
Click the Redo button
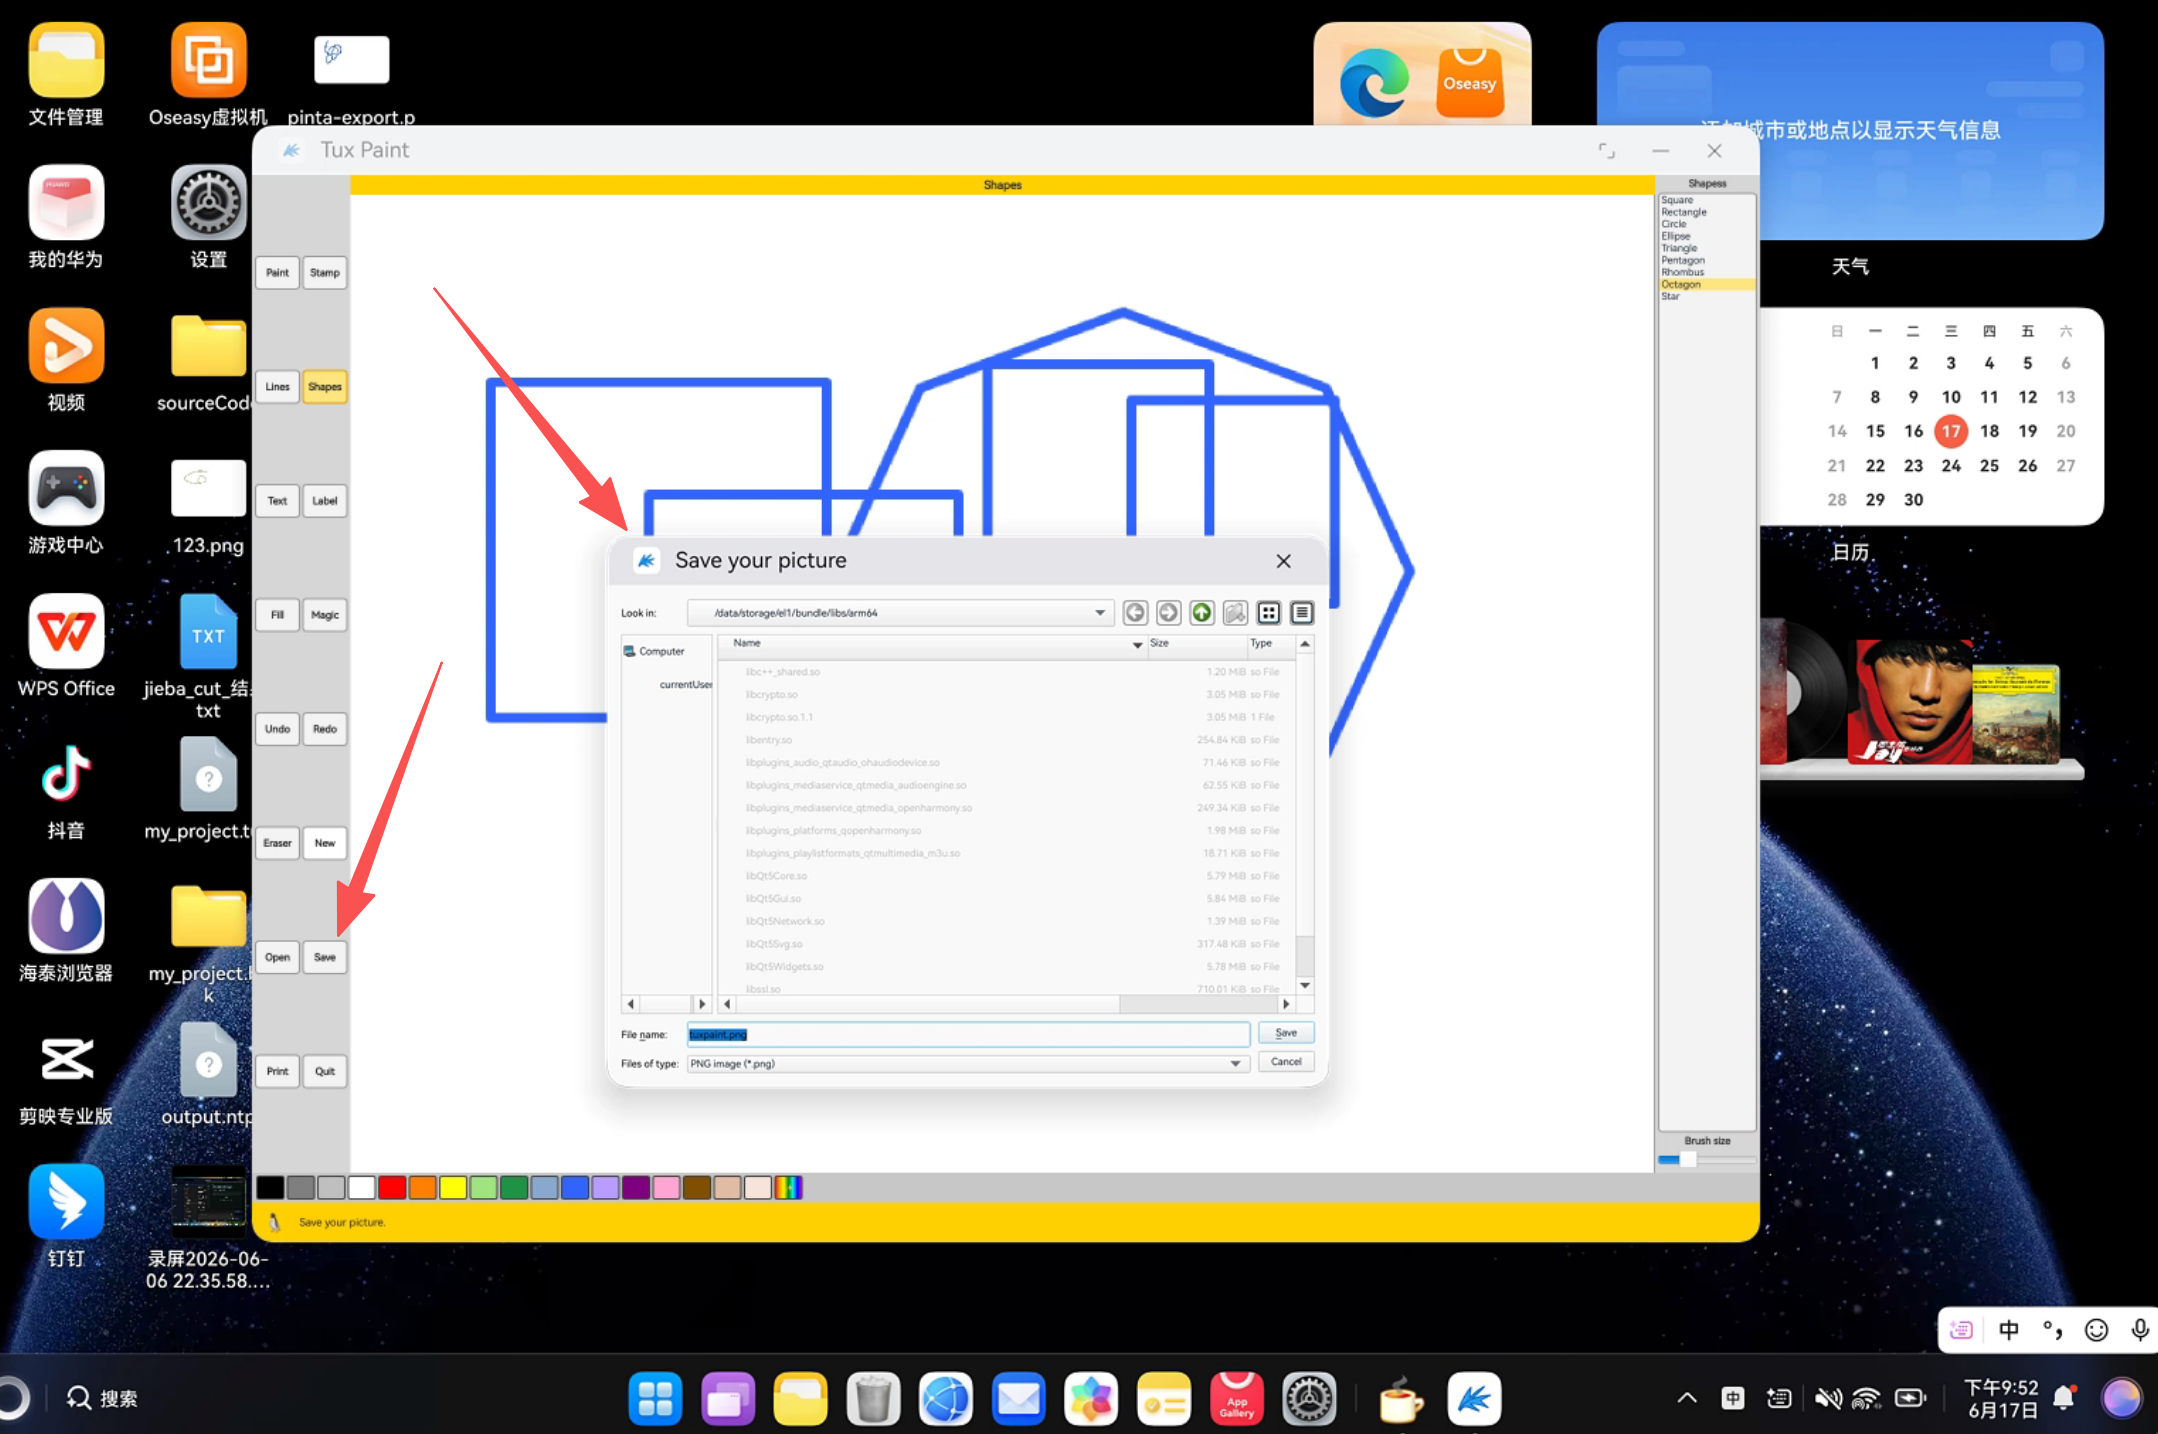coord(325,729)
